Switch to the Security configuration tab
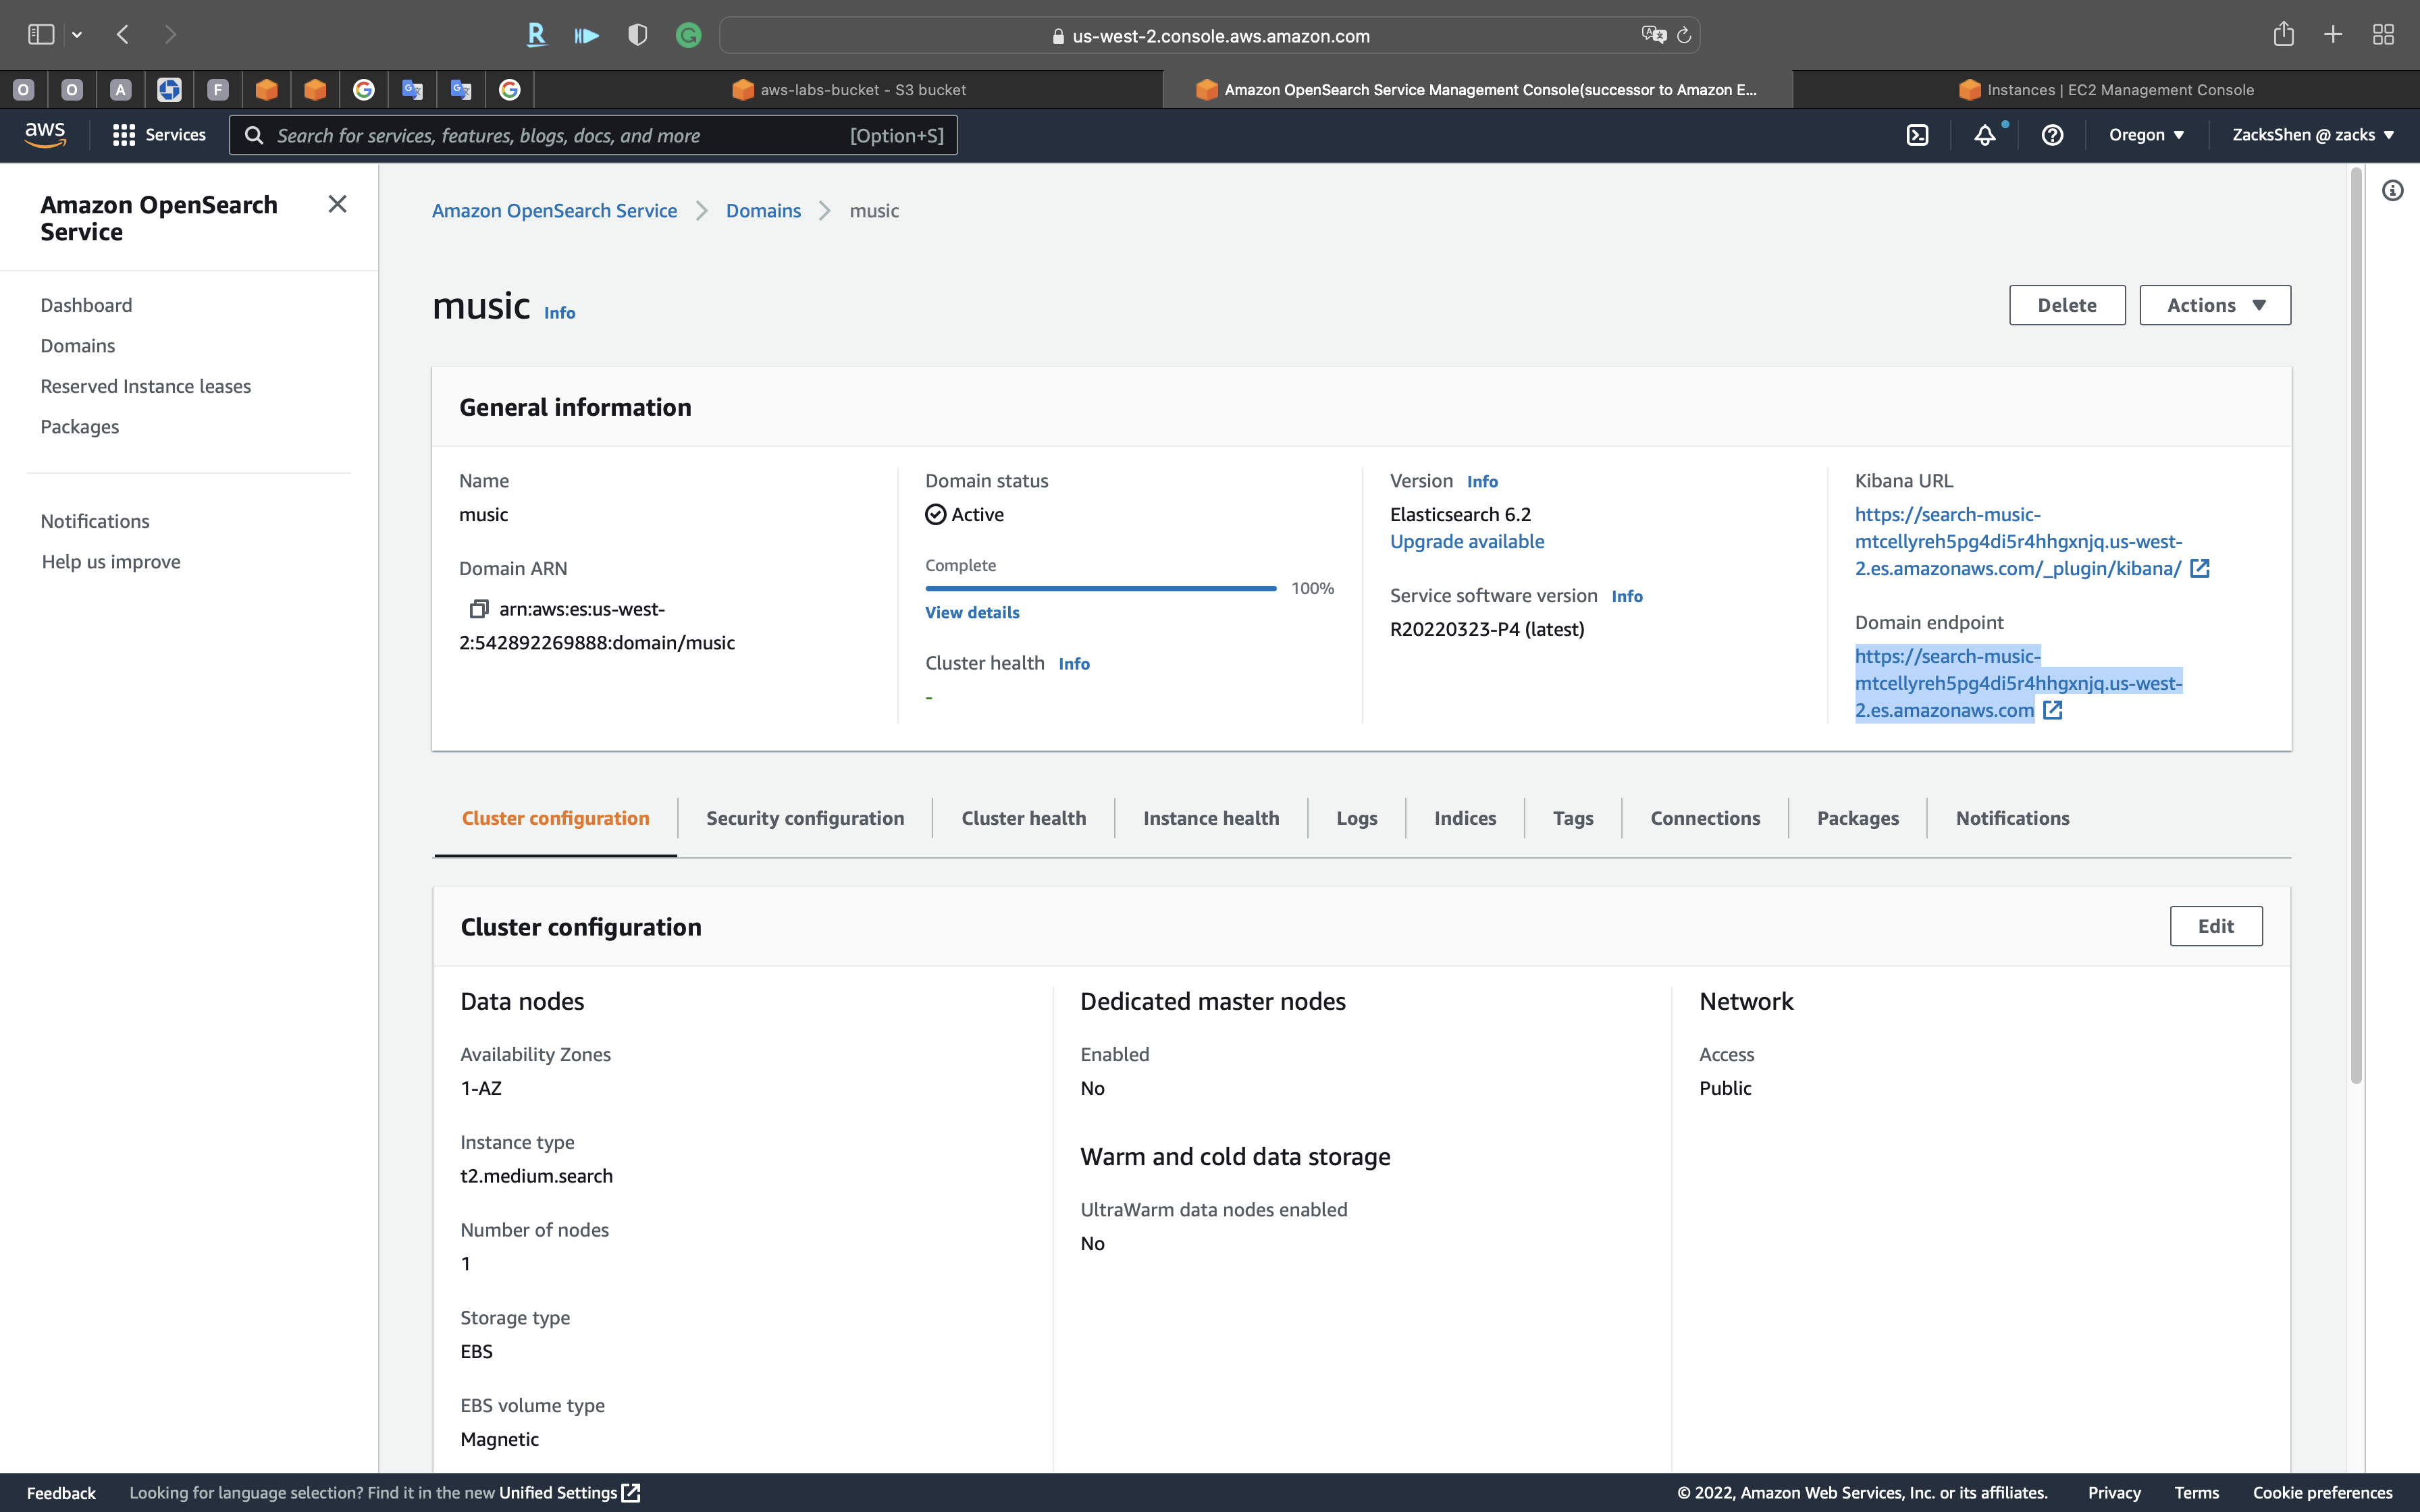The height and width of the screenshot is (1512, 2420). (x=804, y=818)
